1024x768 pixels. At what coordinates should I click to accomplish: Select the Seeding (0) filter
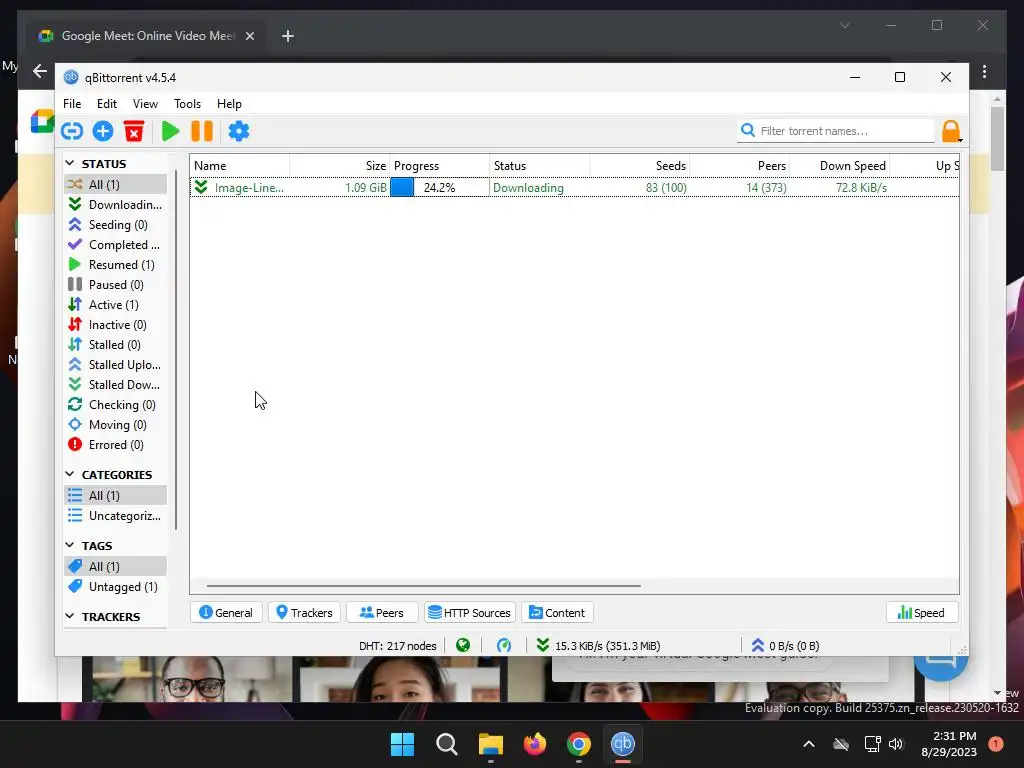pyautogui.click(x=116, y=225)
